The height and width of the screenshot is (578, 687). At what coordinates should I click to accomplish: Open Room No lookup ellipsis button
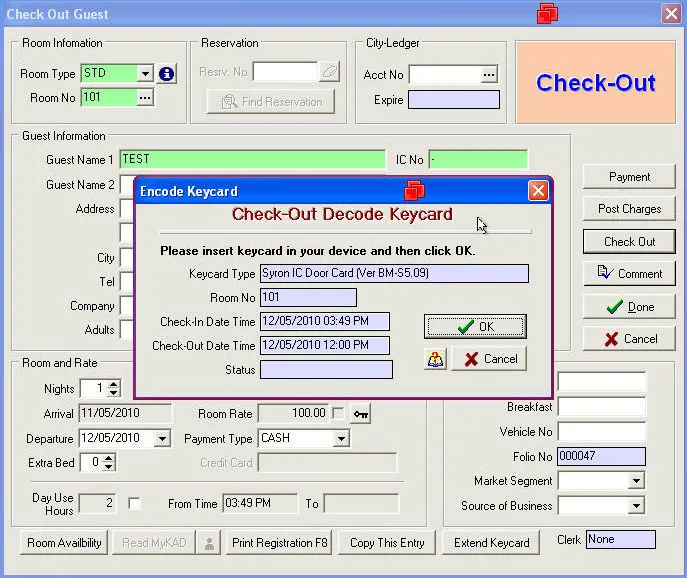click(x=145, y=98)
